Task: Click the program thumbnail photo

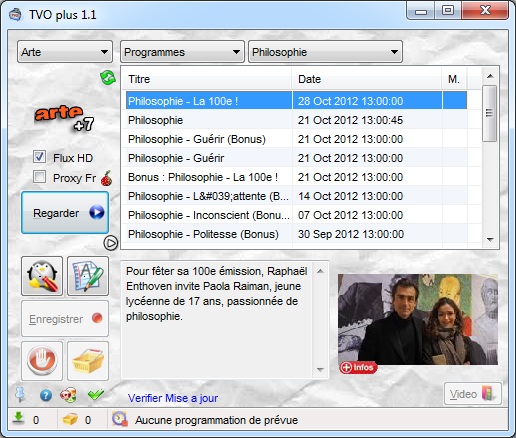Action: [418, 319]
